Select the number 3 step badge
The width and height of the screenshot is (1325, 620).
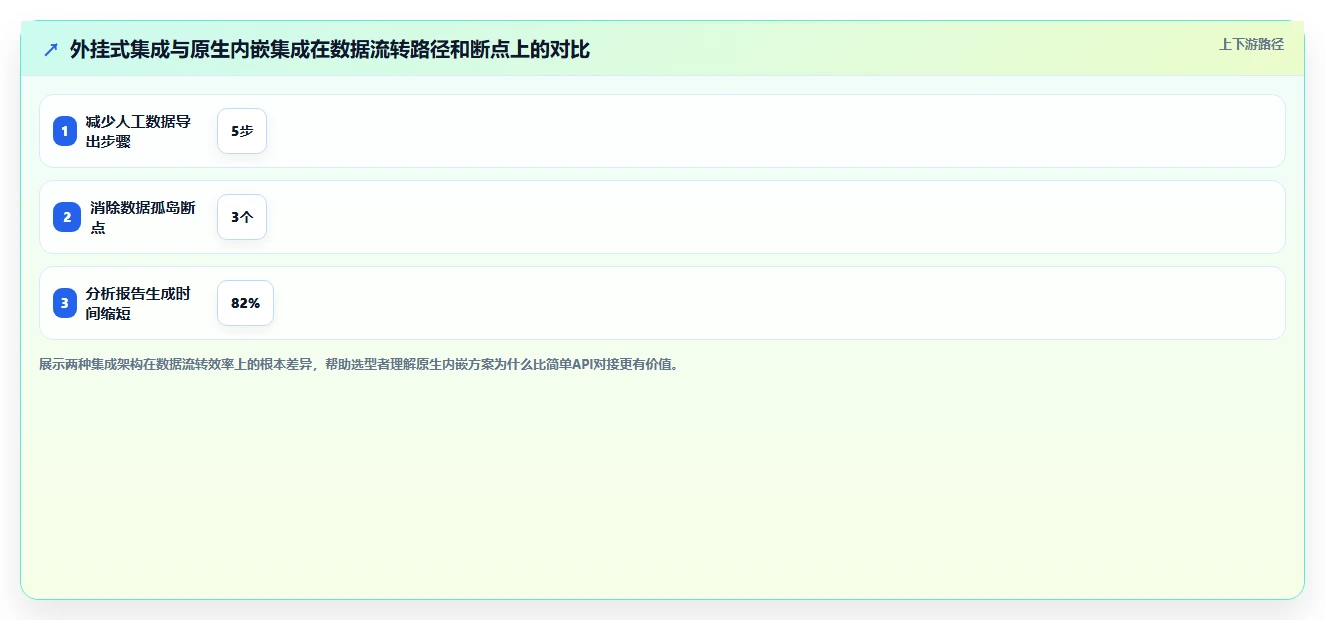(65, 303)
